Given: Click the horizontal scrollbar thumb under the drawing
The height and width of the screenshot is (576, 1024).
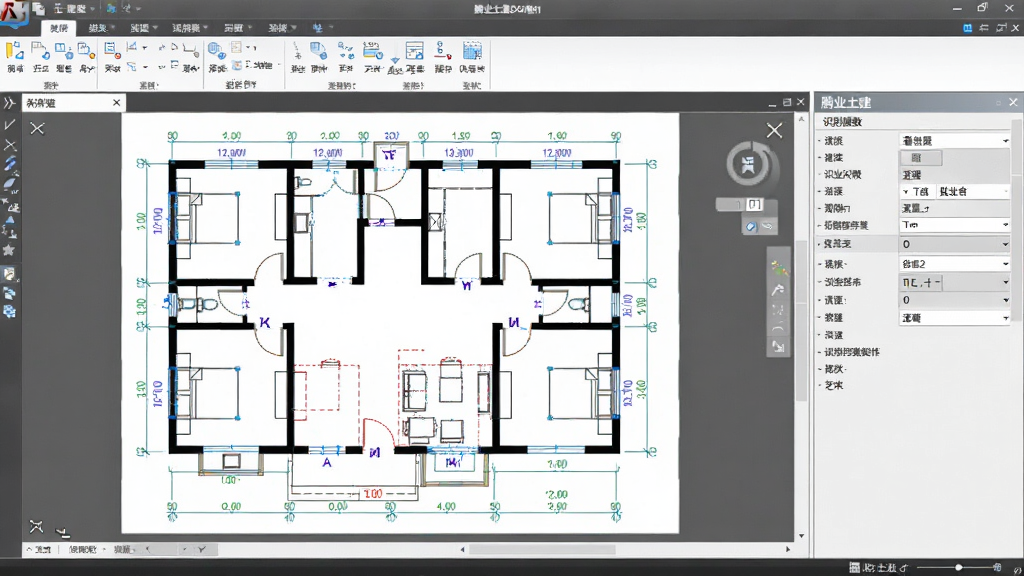Looking at the screenshot, I should [x=542, y=549].
